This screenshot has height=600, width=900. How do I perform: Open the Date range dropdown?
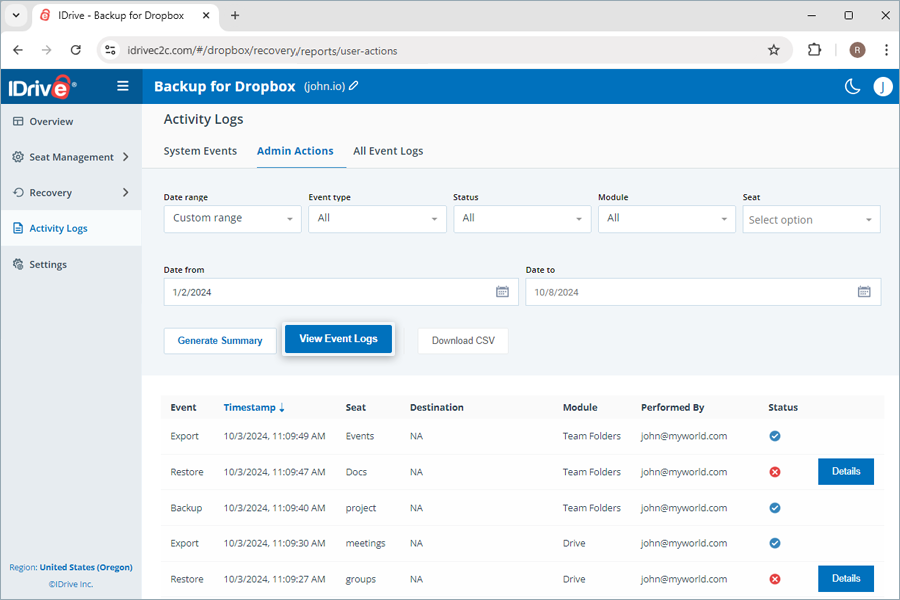pyautogui.click(x=232, y=218)
